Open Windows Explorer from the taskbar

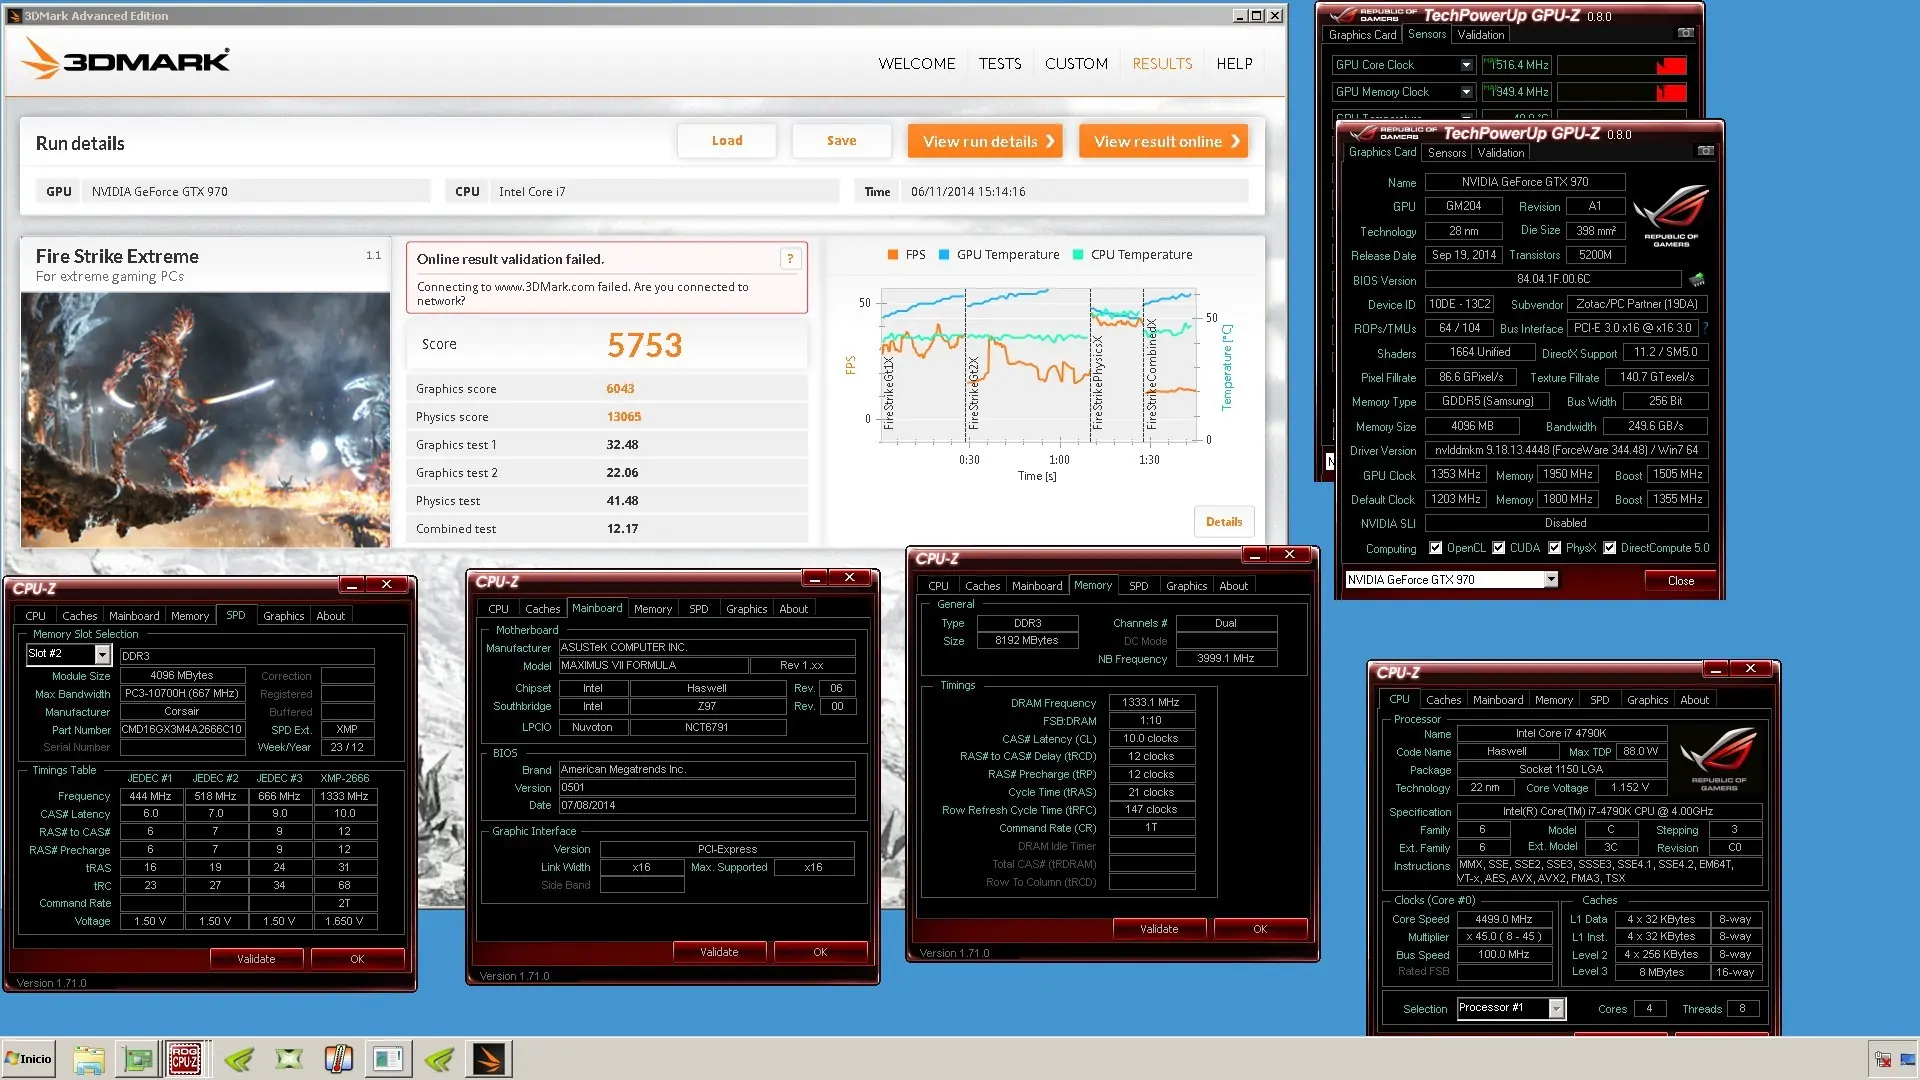click(88, 1059)
